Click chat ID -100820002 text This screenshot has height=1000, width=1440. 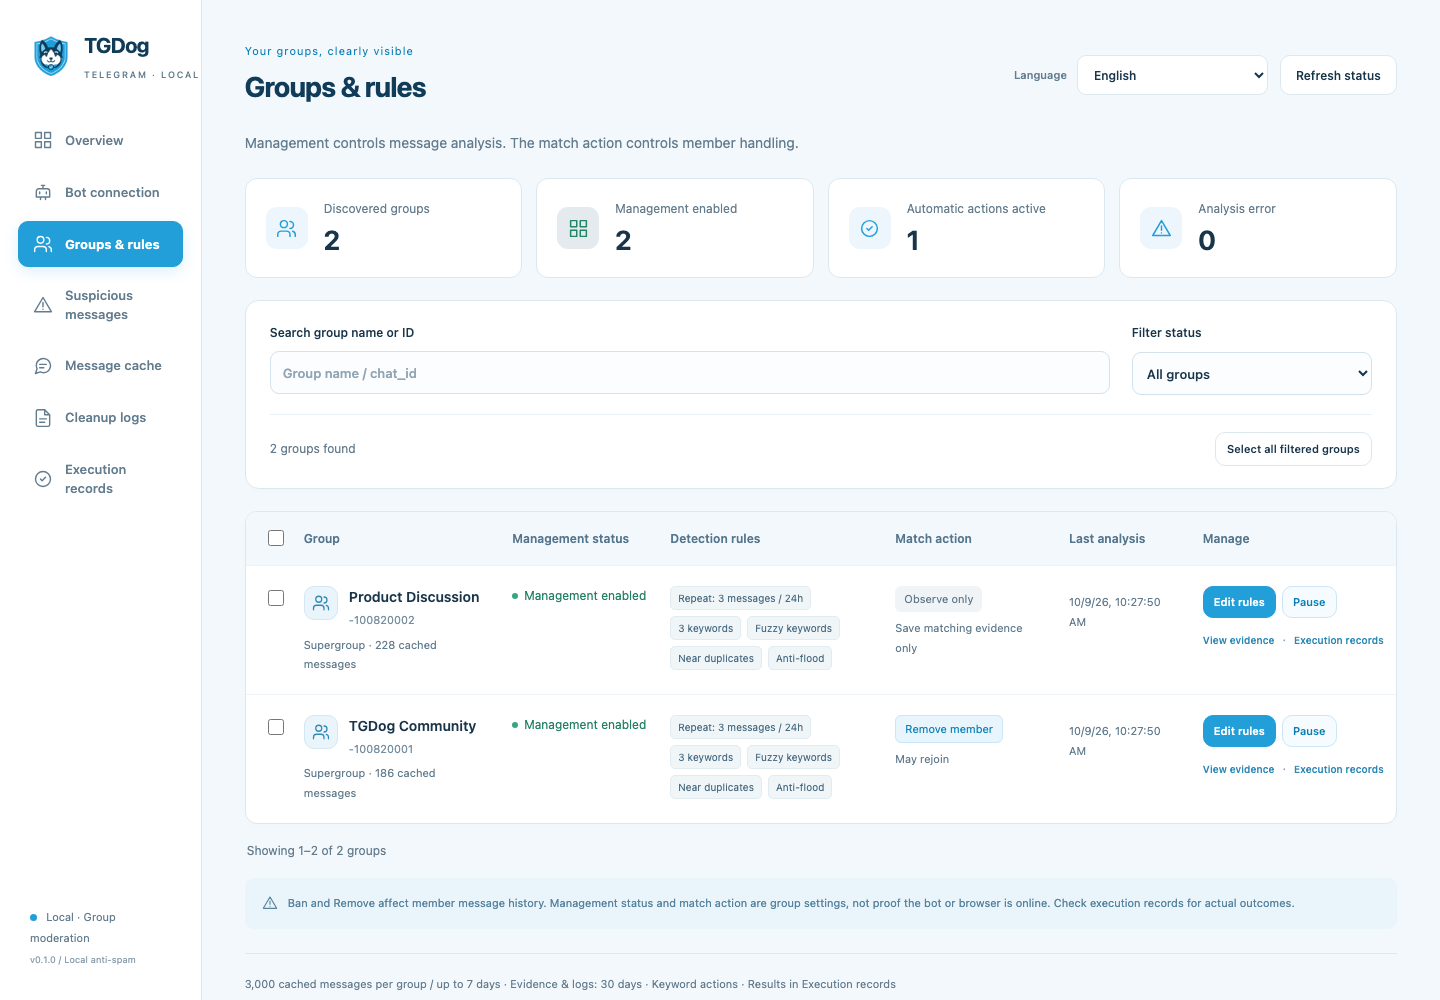[x=382, y=620]
